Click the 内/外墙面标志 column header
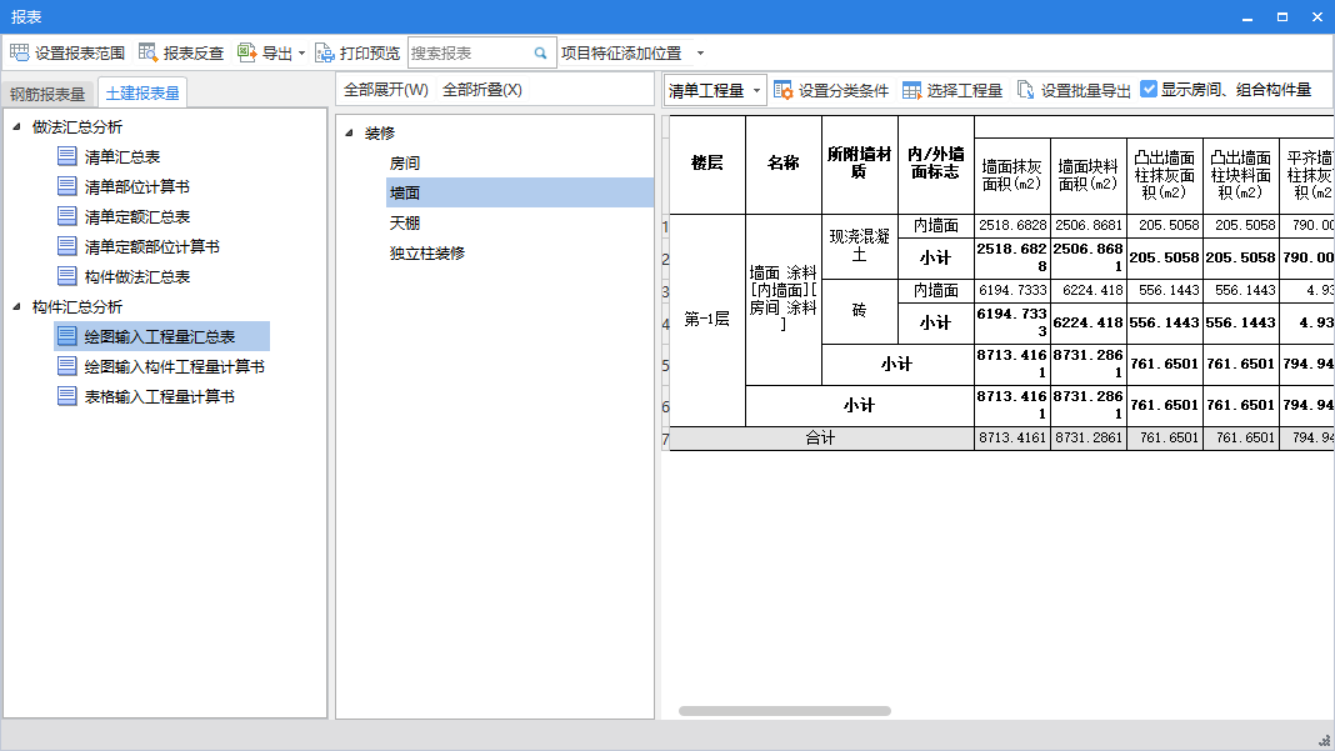The height and width of the screenshot is (751, 1335). tap(936, 165)
